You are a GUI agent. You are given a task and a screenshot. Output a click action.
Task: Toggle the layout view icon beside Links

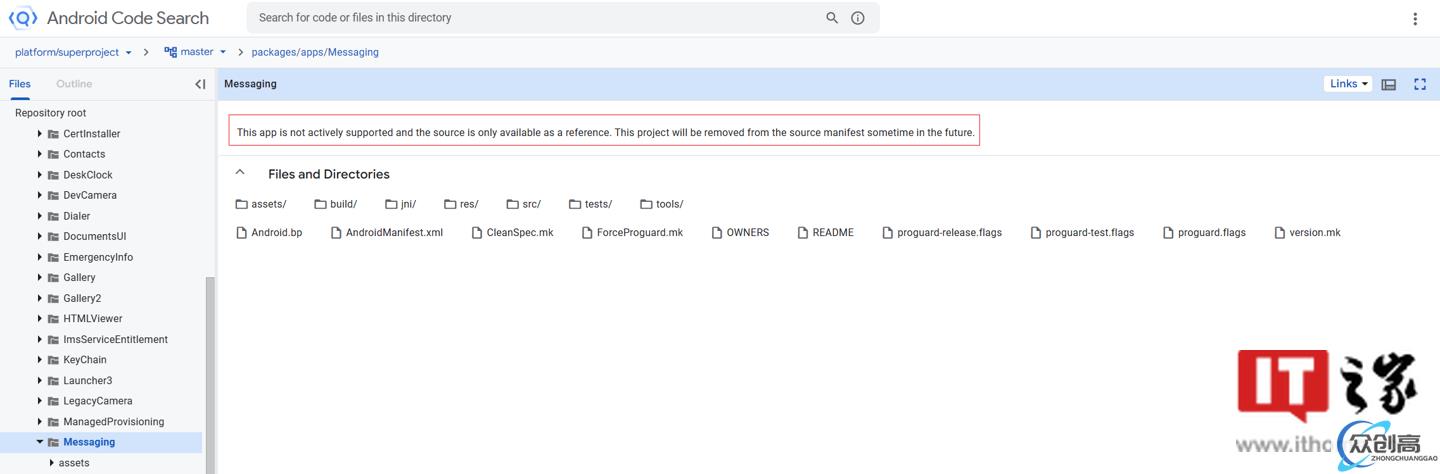click(x=1388, y=84)
